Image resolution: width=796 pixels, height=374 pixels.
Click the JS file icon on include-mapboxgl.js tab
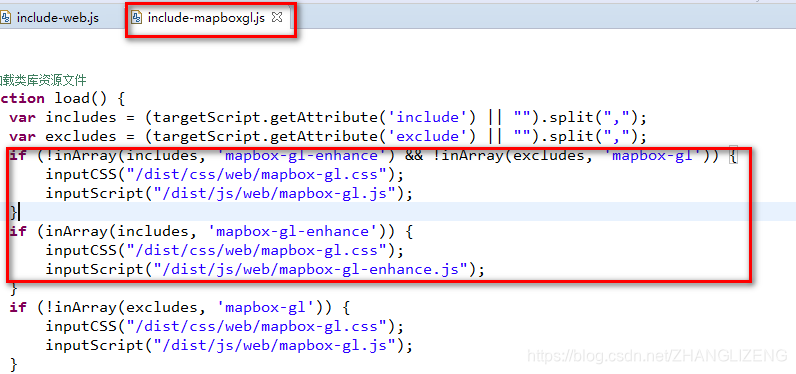(137, 18)
